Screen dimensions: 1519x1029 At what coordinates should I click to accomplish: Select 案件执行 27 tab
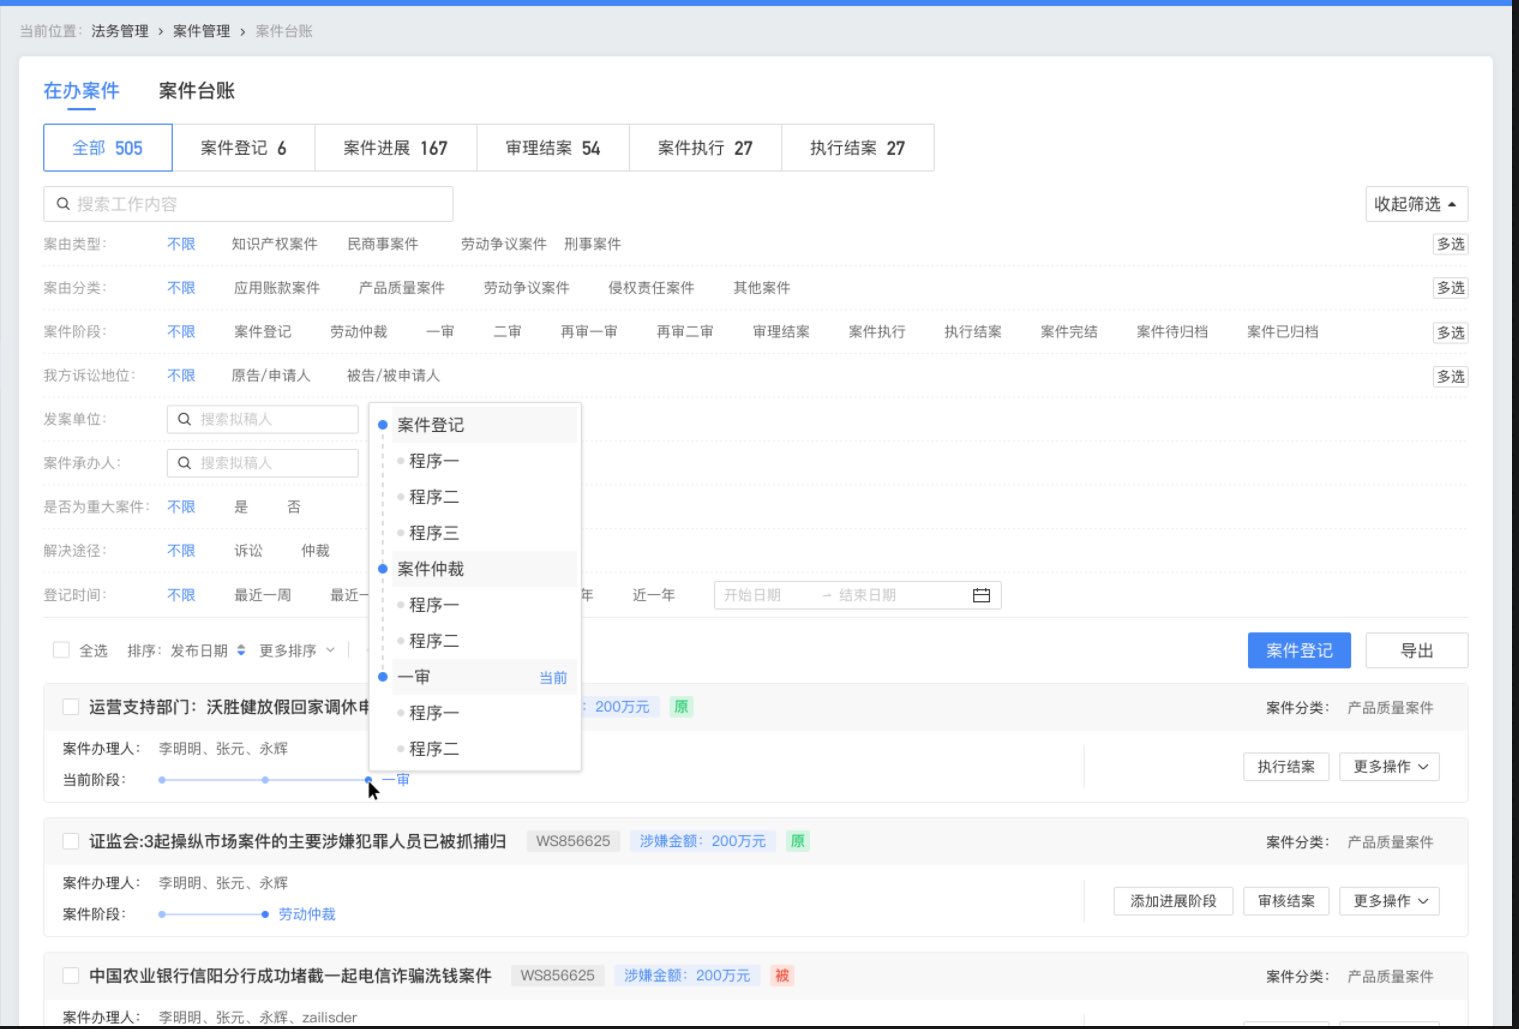click(x=705, y=148)
